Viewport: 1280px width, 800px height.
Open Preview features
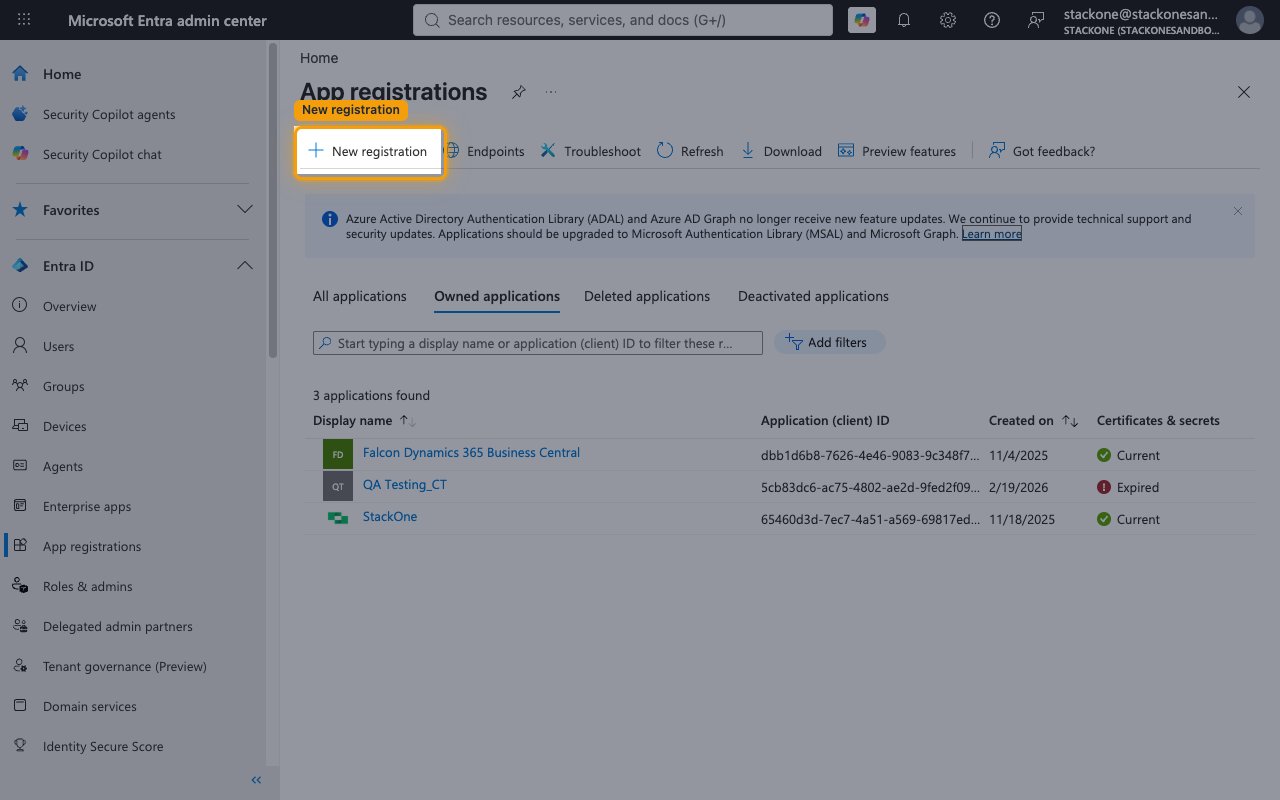pos(897,151)
